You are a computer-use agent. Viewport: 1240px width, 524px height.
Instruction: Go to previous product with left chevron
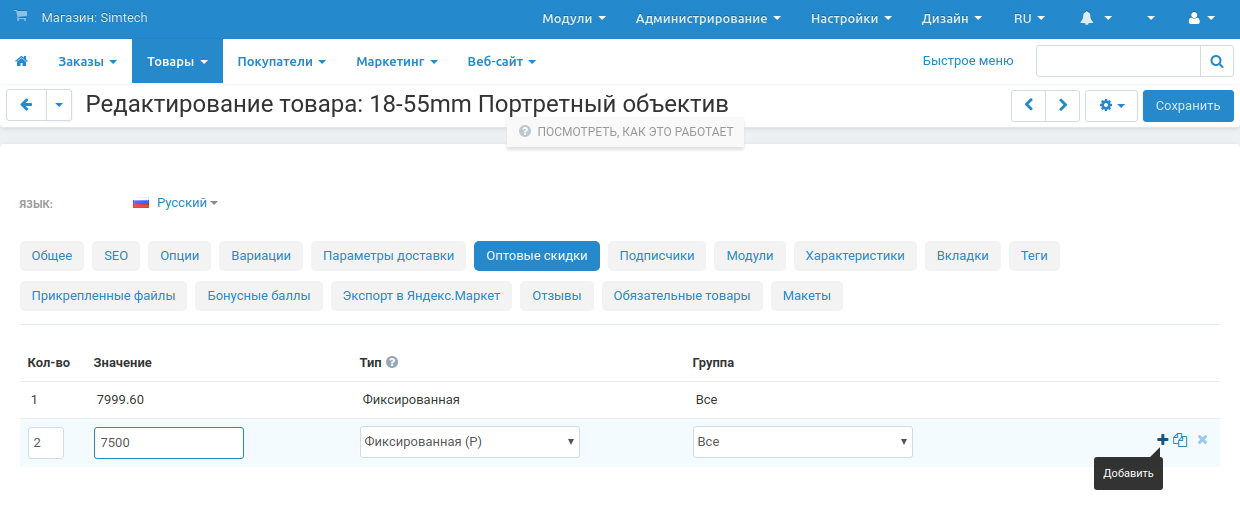(x=1028, y=105)
